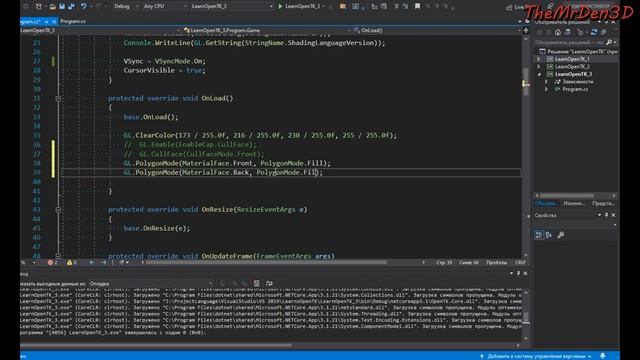Open file using the toolbar folder icon
This screenshot has width=640, height=360.
[53, 7]
